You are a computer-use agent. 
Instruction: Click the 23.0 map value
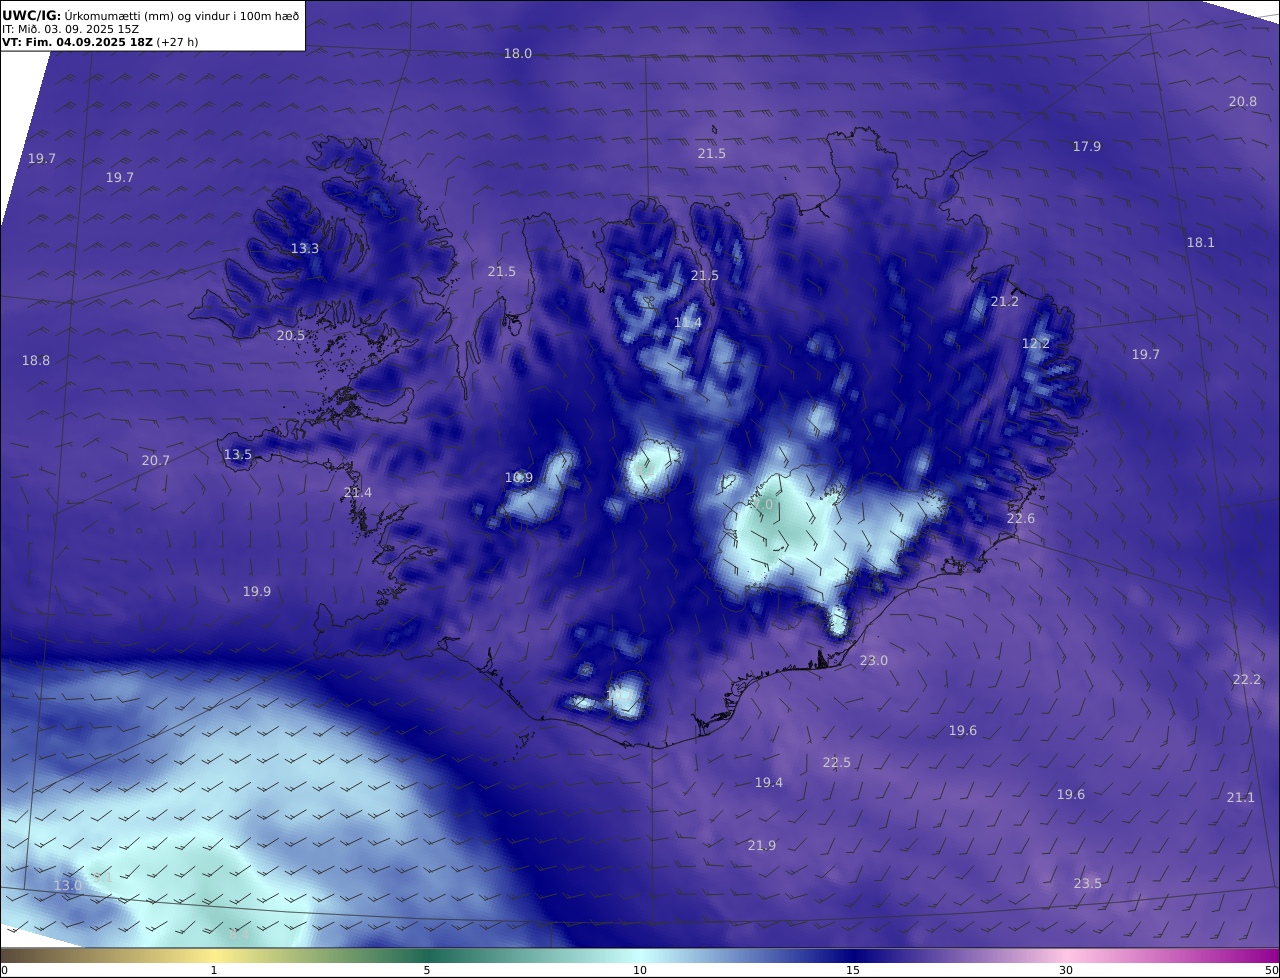(874, 661)
